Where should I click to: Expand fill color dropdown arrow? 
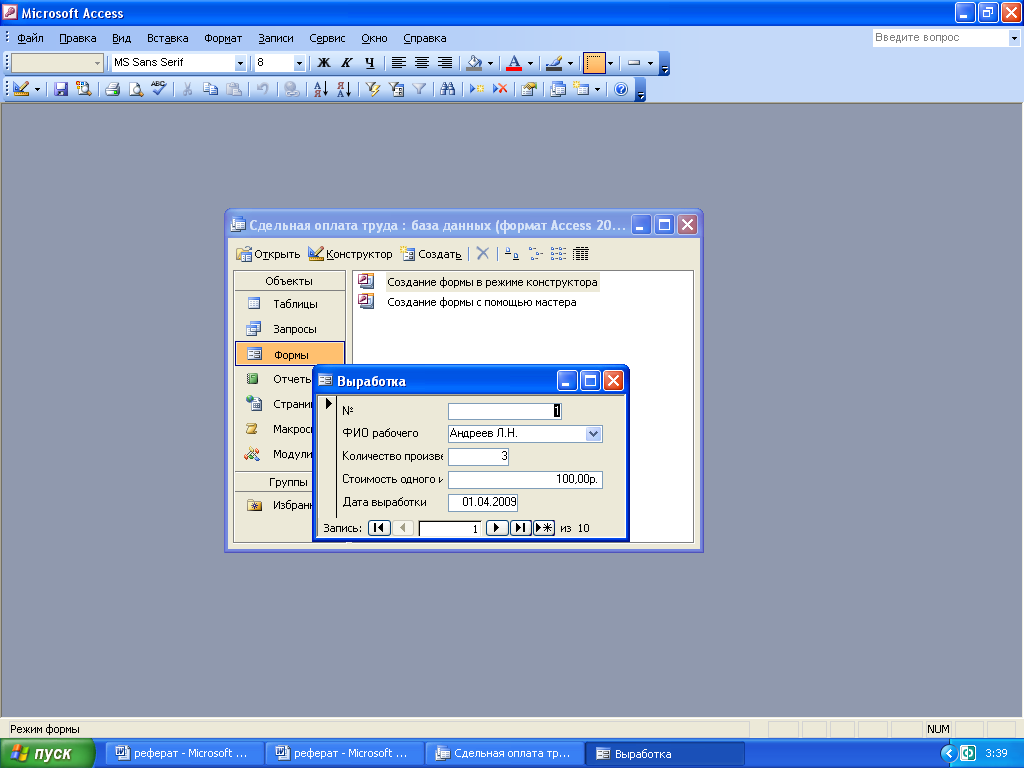490,63
